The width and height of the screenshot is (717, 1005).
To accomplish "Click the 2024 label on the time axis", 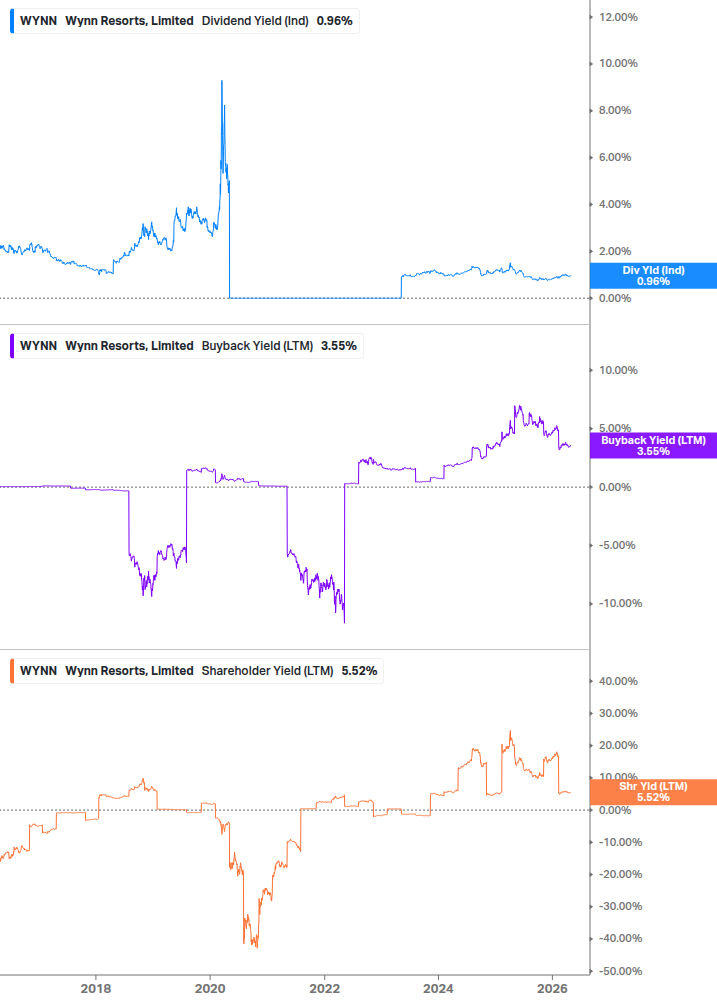I will pyautogui.click(x=438, y=988).
